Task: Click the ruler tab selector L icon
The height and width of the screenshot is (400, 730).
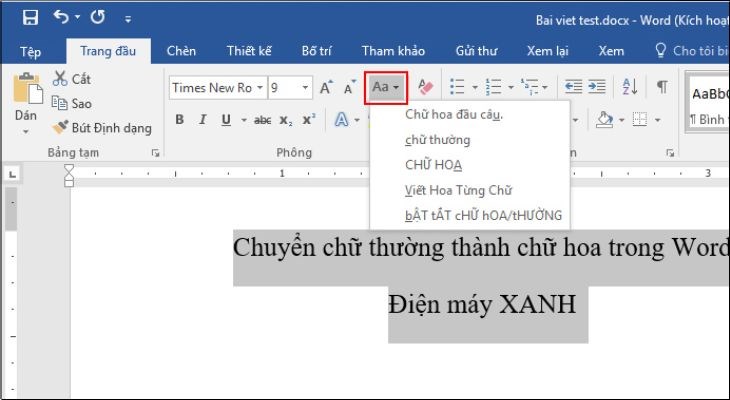Action: pos(13,175)
